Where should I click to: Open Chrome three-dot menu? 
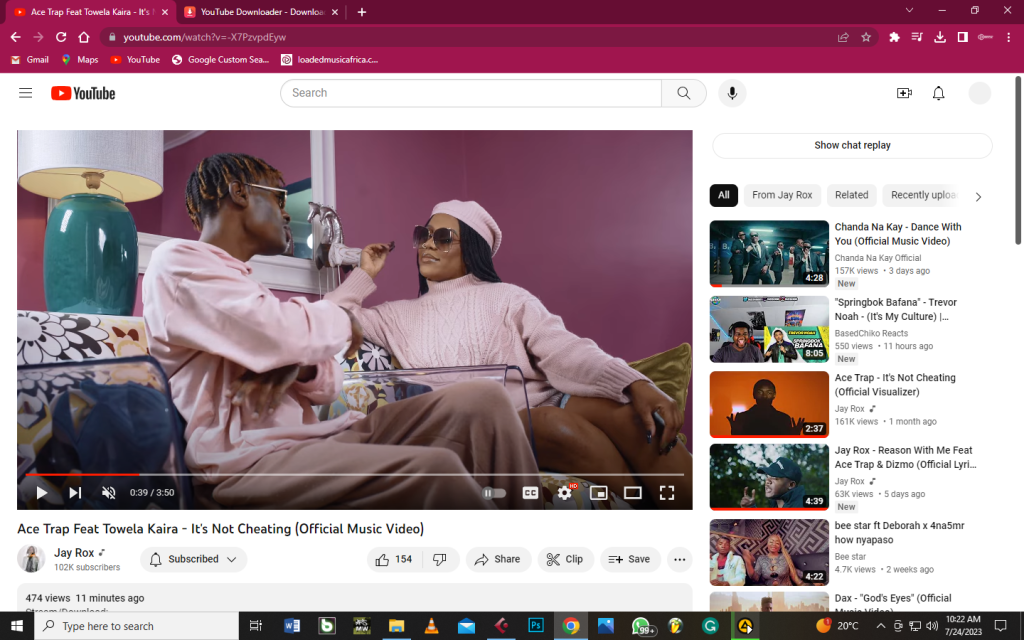click(1008, 37)
